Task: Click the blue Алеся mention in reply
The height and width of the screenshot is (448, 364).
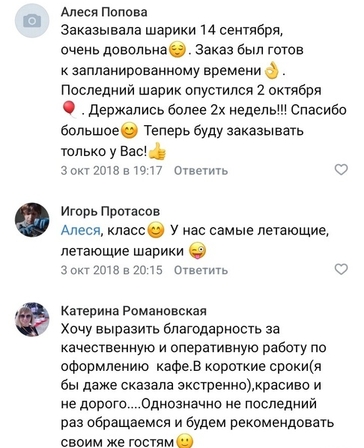Action: click(80, 230)
